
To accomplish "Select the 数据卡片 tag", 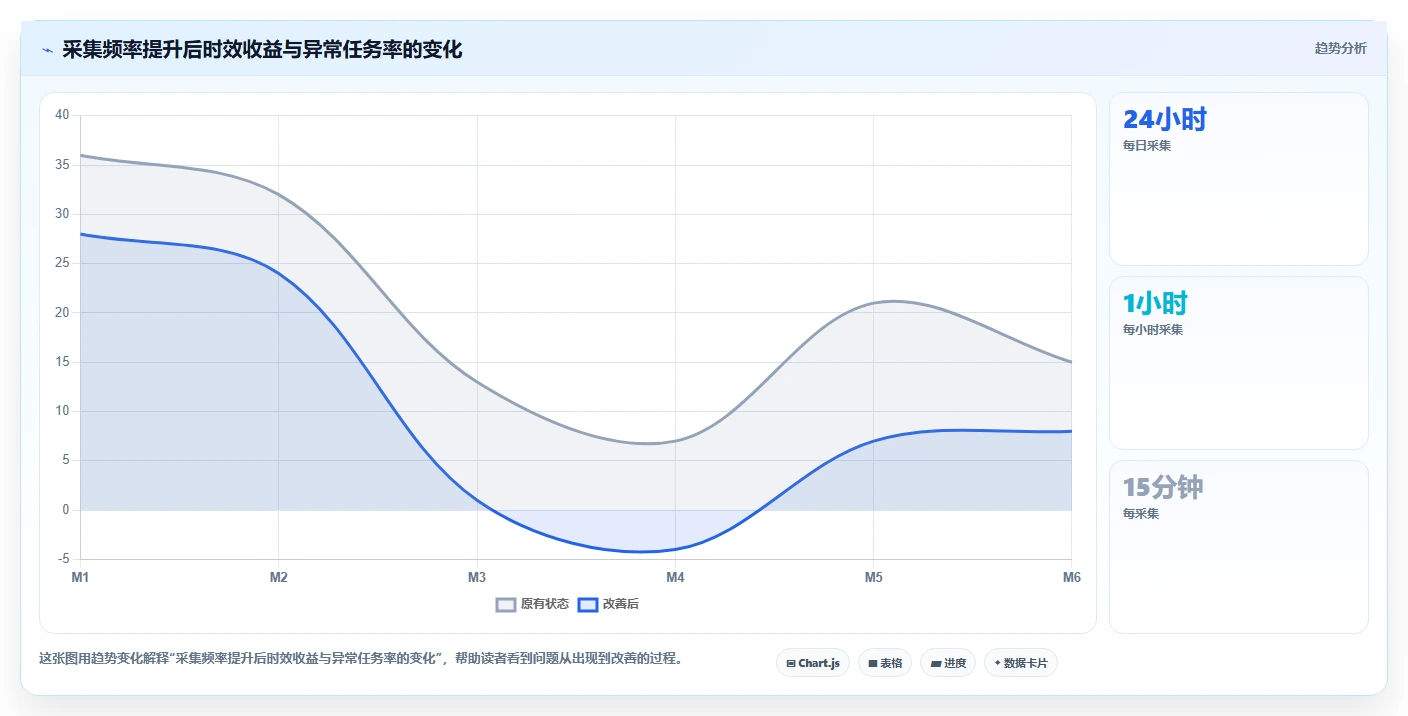I will click(x=1021, y=663).
